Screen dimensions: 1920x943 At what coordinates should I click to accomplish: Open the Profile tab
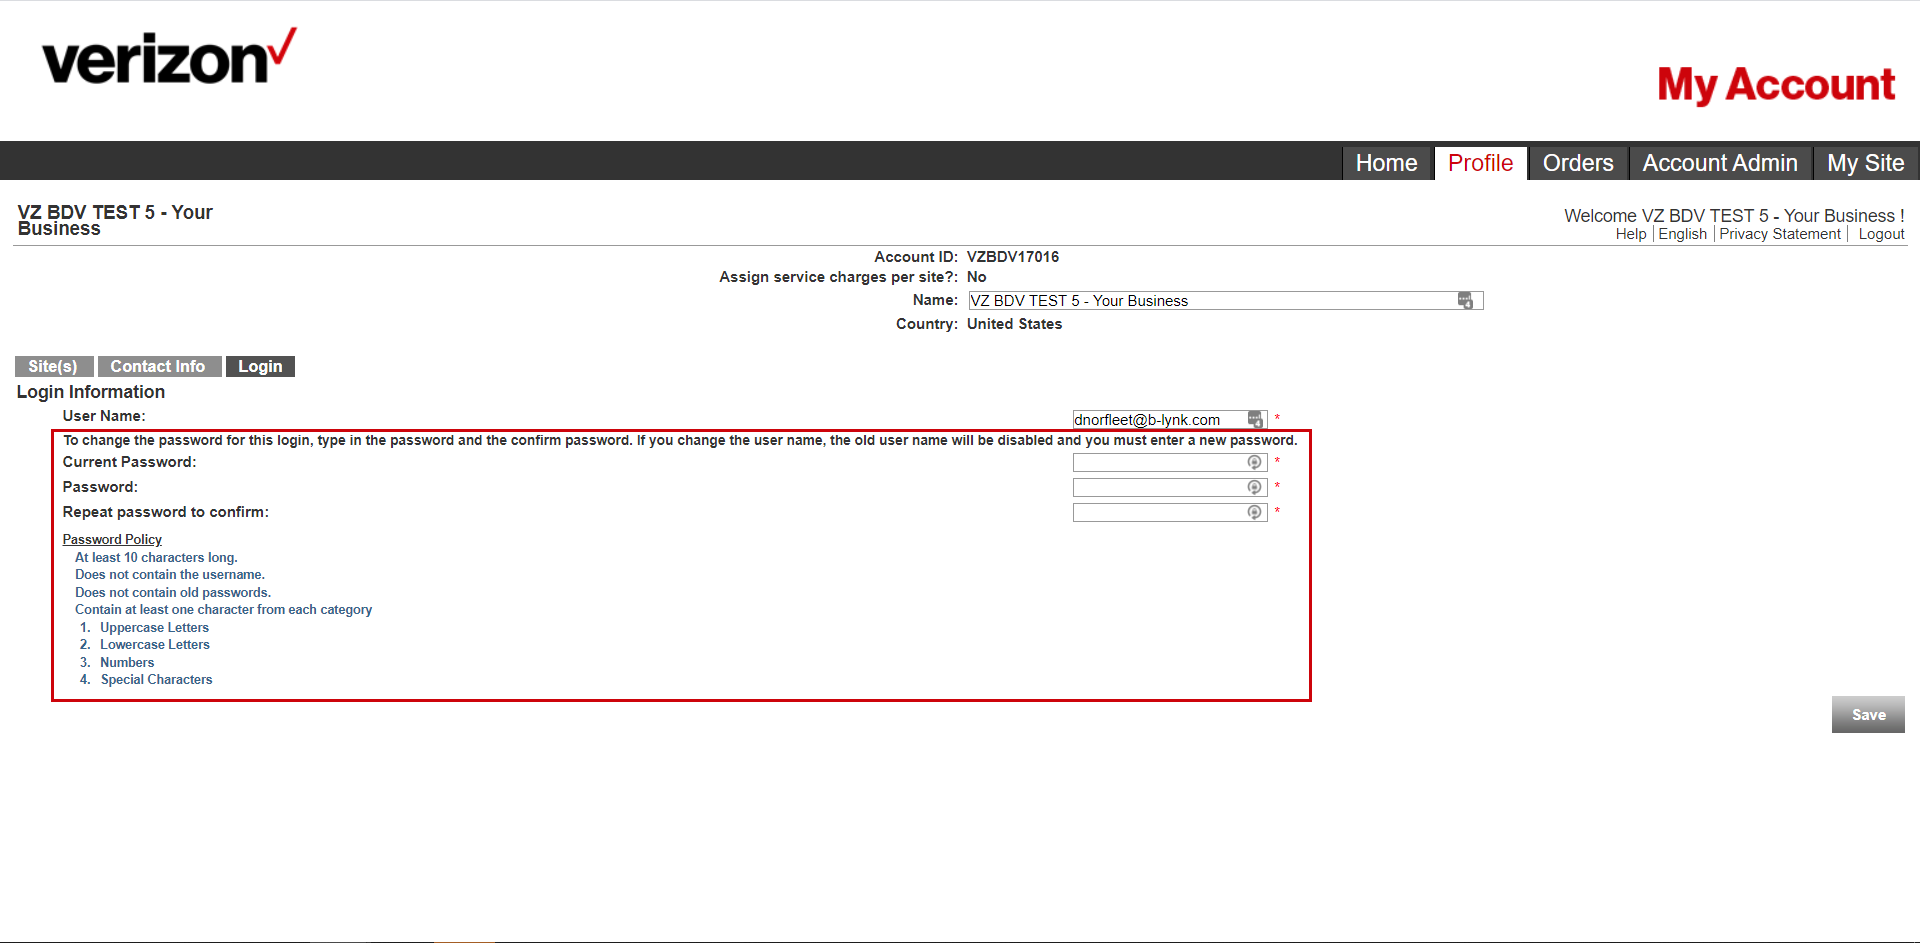1480,163
